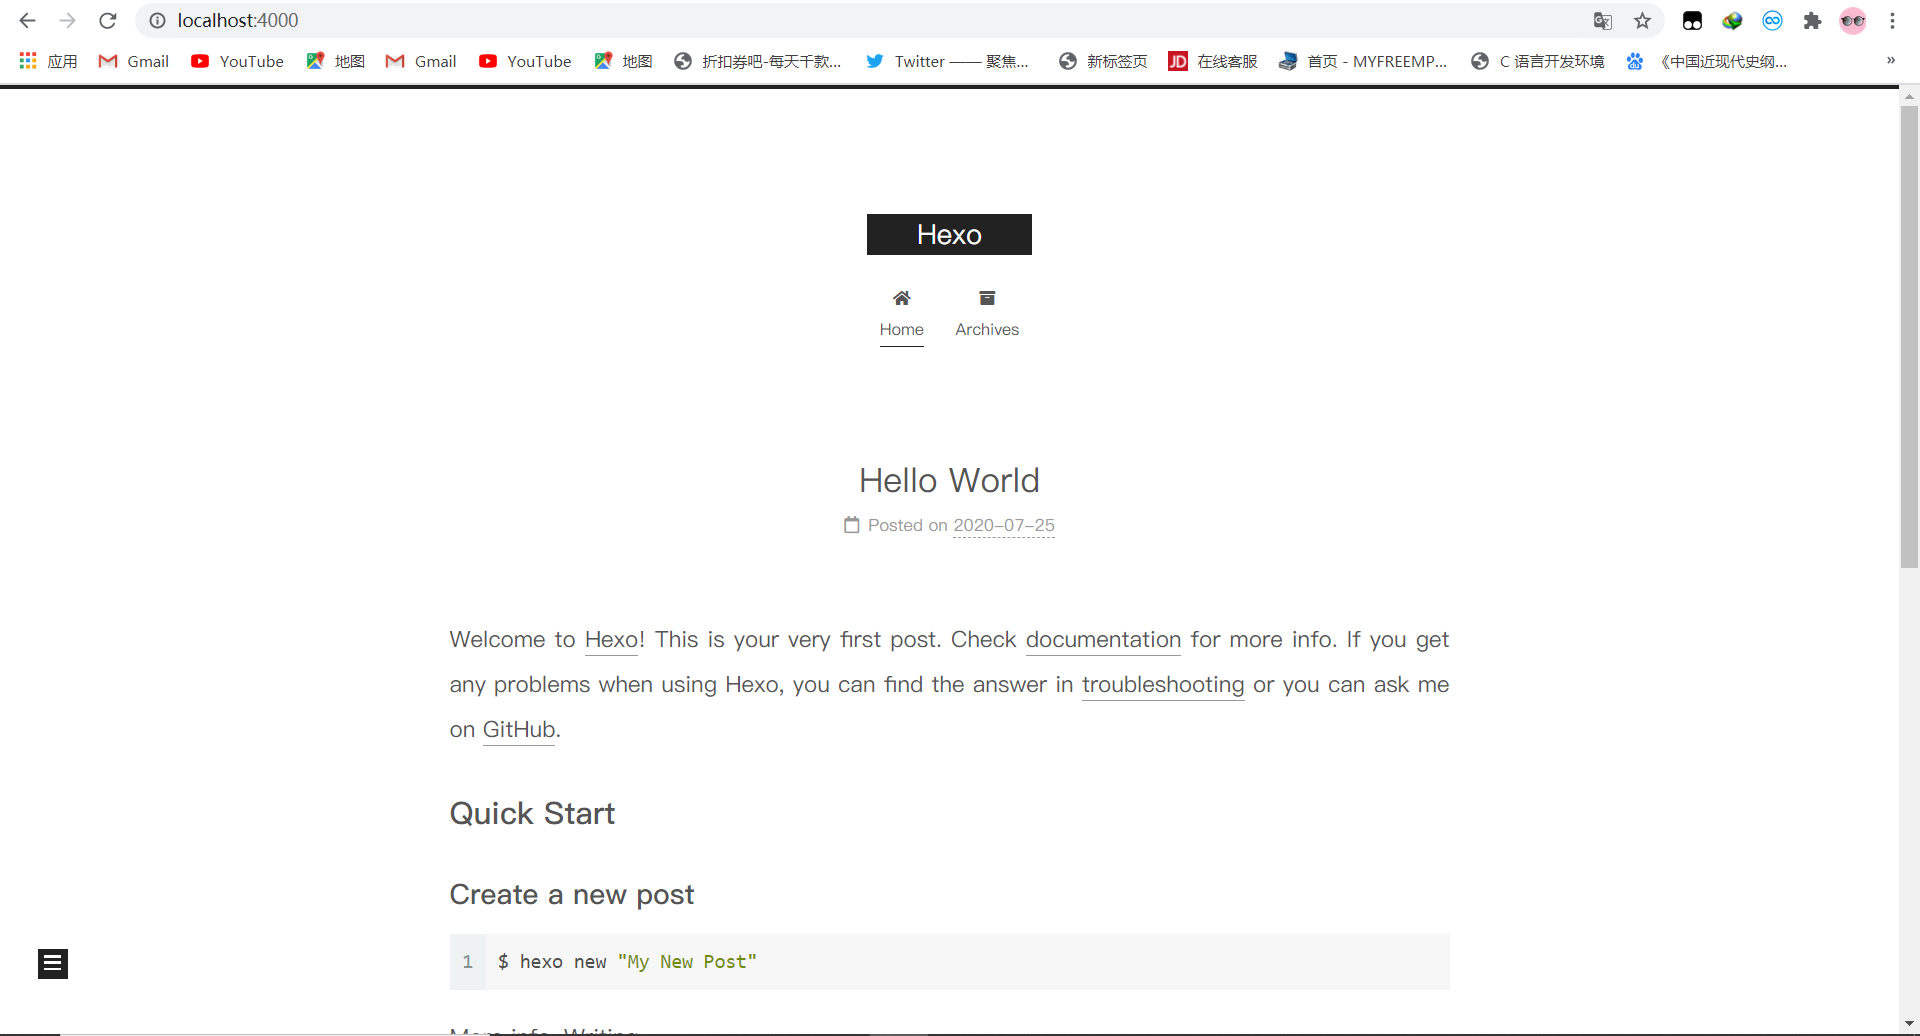Click the browser forward arrow
The height and width of the screenshot is (1036, 1920).
(67, 20)
